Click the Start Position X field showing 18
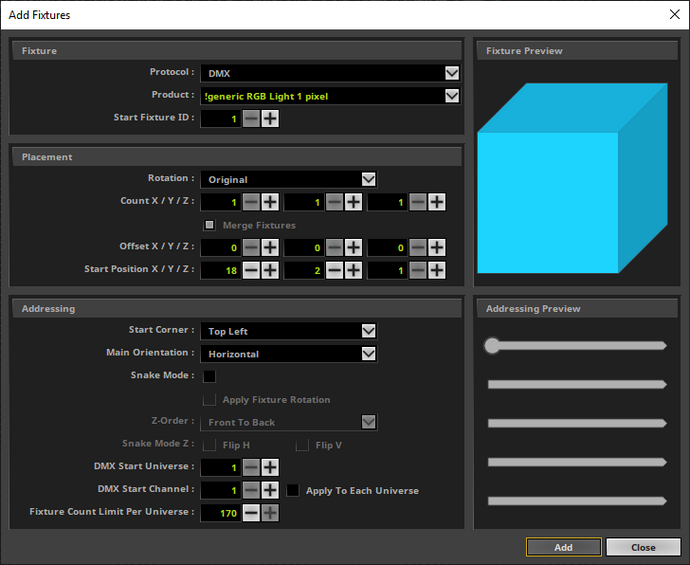690x565 pixels. 220,270
